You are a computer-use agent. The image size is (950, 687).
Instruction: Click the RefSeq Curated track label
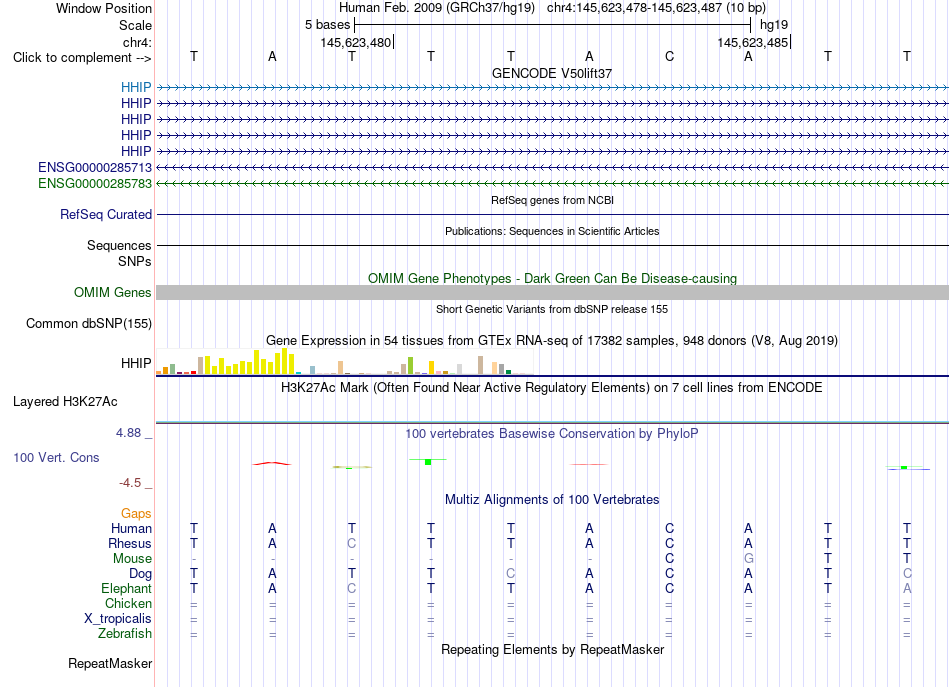coord(106,214)
